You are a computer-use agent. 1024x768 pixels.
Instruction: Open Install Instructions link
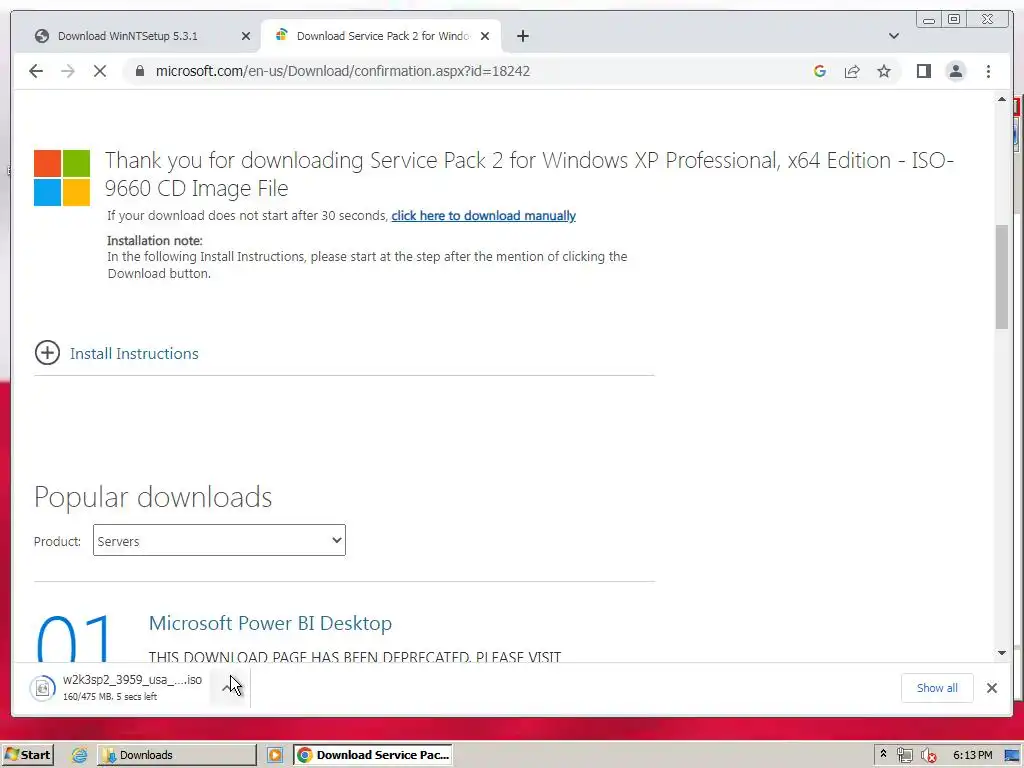pos(134,353)
